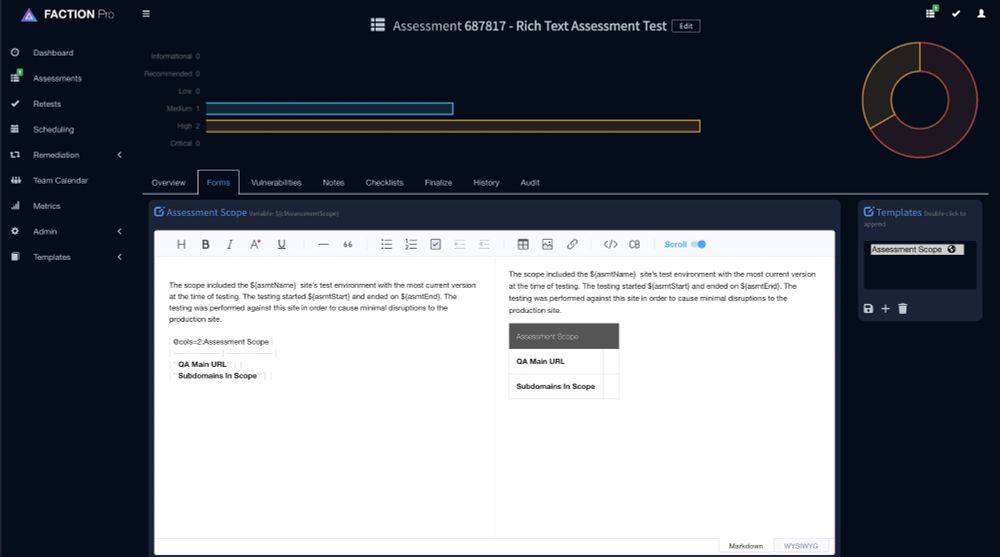This screenshot has height=557, width=1000.
Task: Switch to the History tab
Action: click(486, 182)
